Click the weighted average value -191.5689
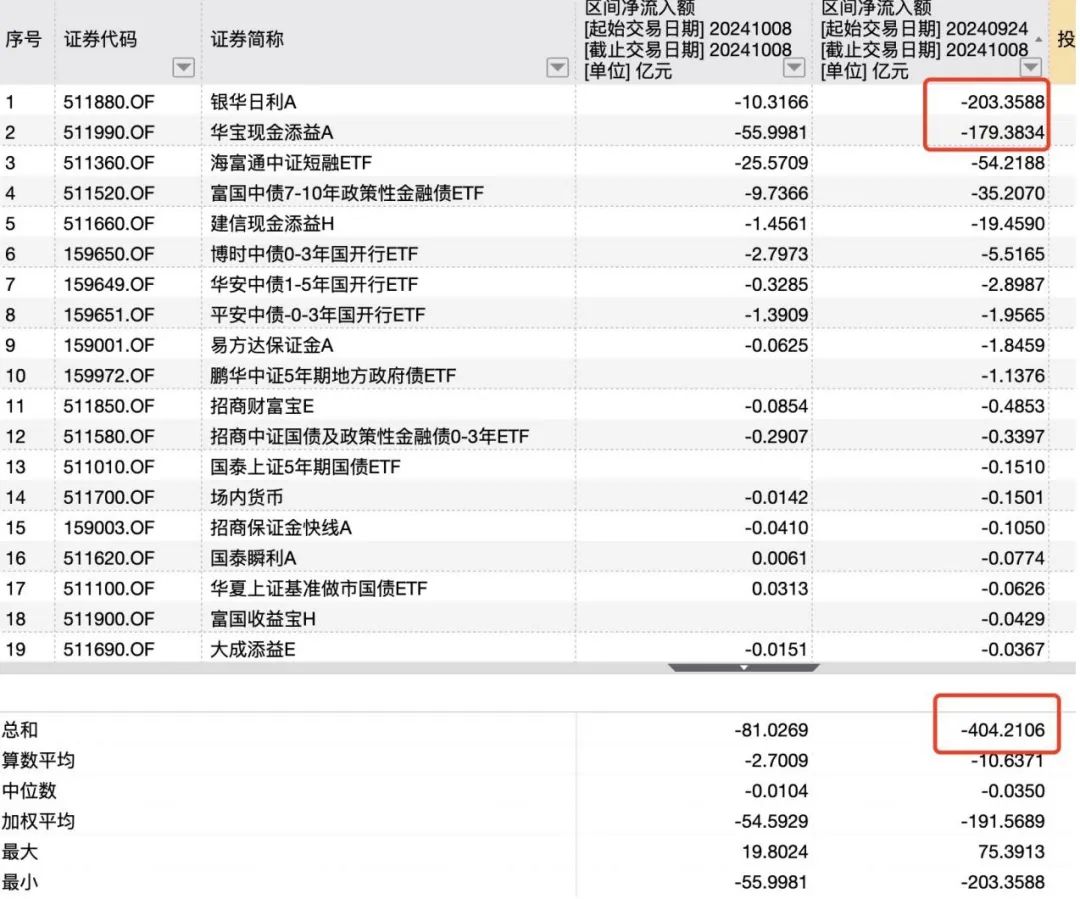1080x899 pixels. [x=1003, y=821]
